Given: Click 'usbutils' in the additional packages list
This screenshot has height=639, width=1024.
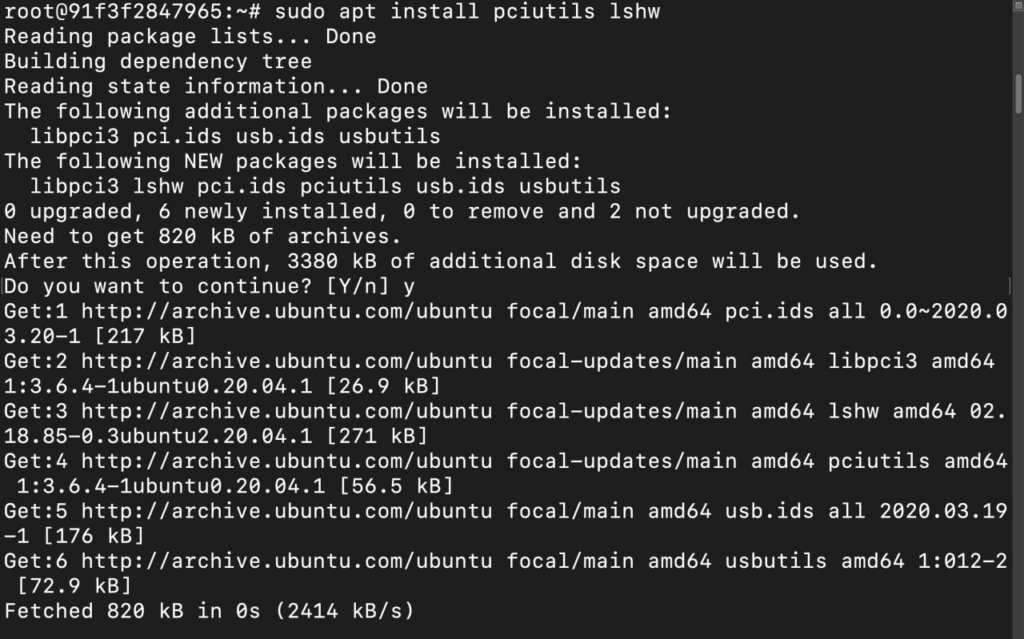Looking at the screenshot, I should click(389, 137).
